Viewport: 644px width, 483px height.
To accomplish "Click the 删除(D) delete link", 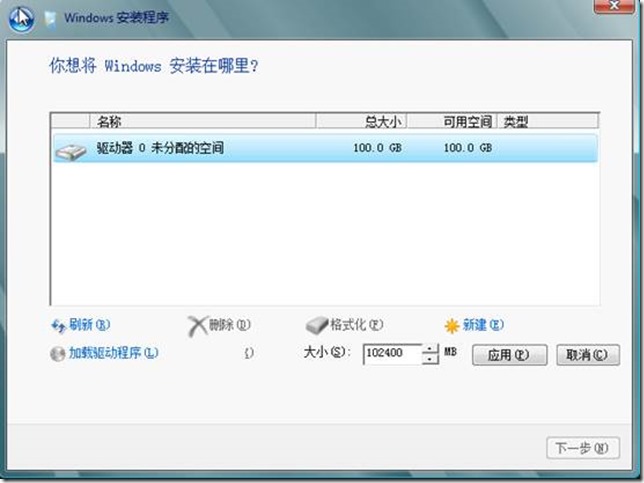I will [230, 325].
